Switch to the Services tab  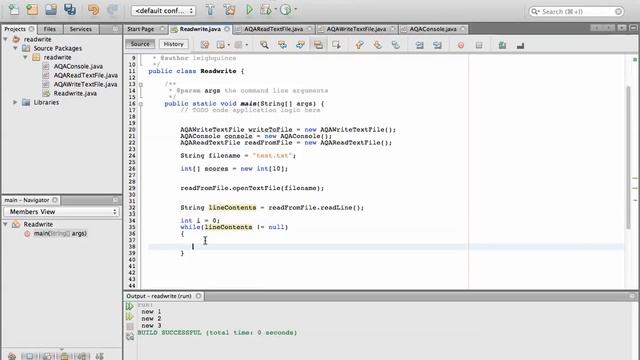coord(80,29)
